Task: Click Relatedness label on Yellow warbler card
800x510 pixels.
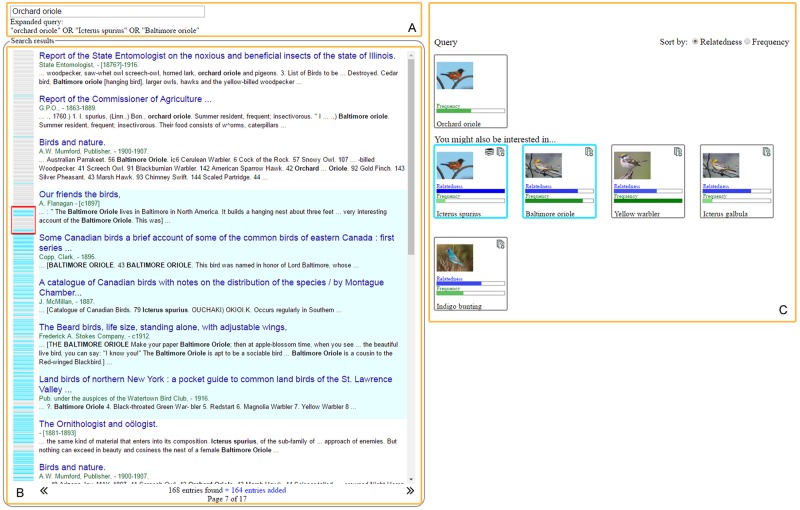Action: [x=627, y=186]
